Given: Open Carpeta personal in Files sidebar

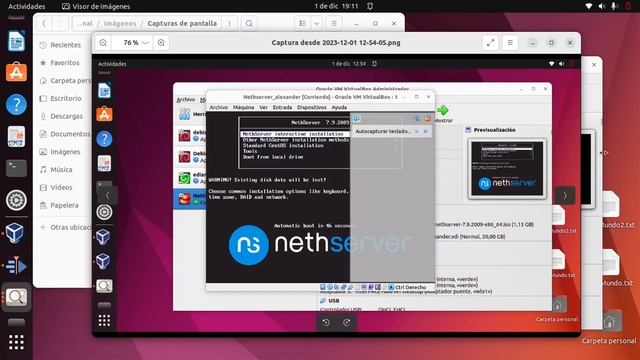Looking at the screenshot, I should [x=62, y=81].
